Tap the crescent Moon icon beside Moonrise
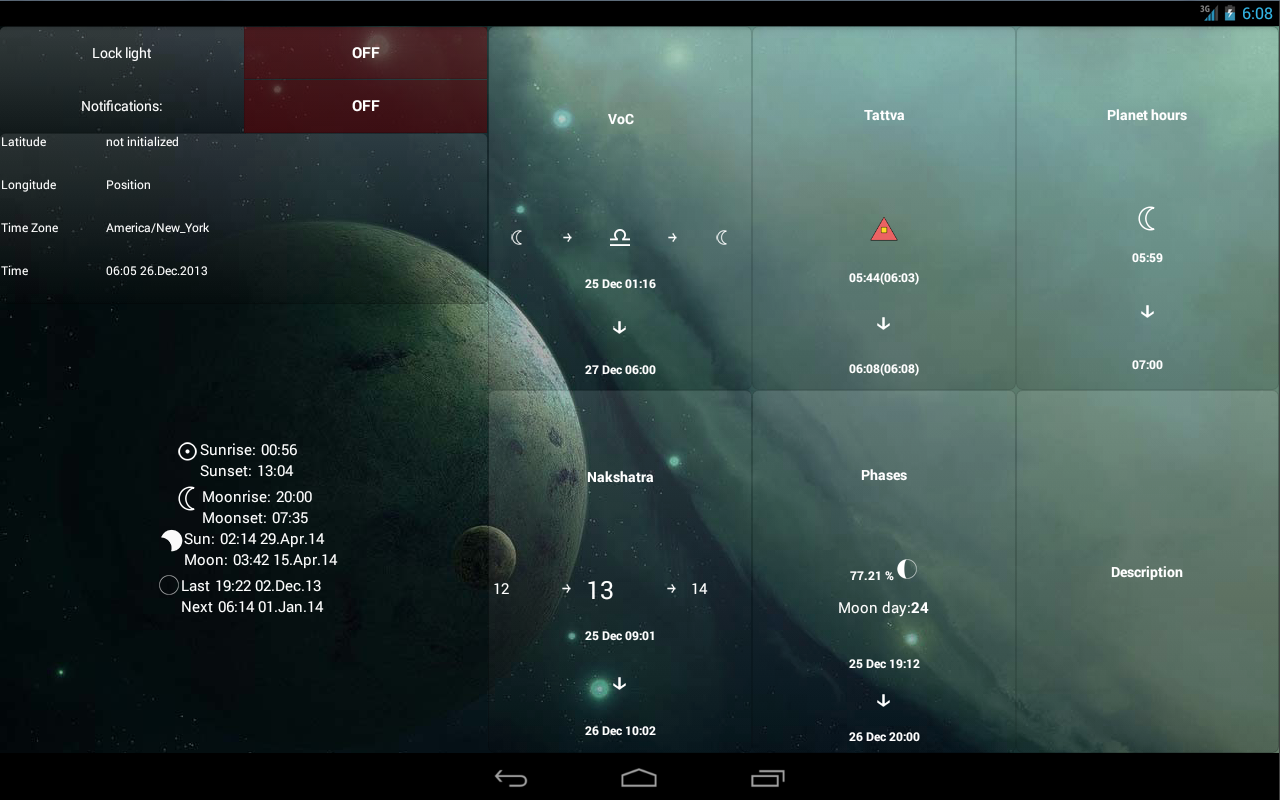This screenshot has width=1280, height=800. coord(187,498)
